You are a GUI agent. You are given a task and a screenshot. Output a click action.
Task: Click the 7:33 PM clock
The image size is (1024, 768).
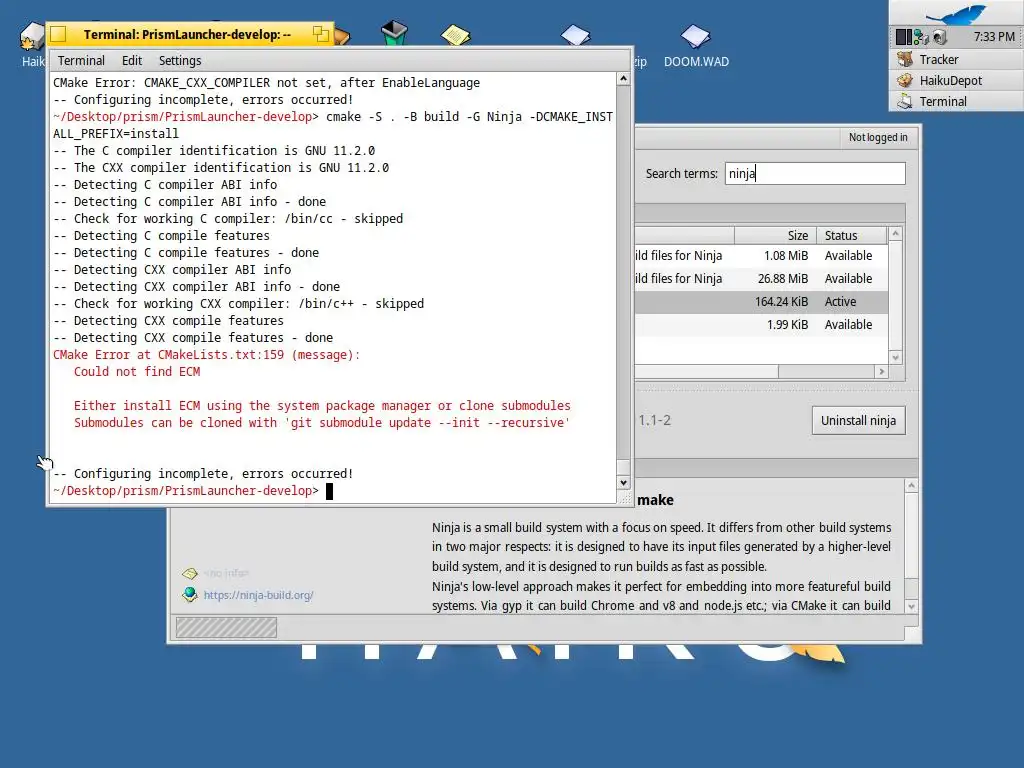(994, 37)
